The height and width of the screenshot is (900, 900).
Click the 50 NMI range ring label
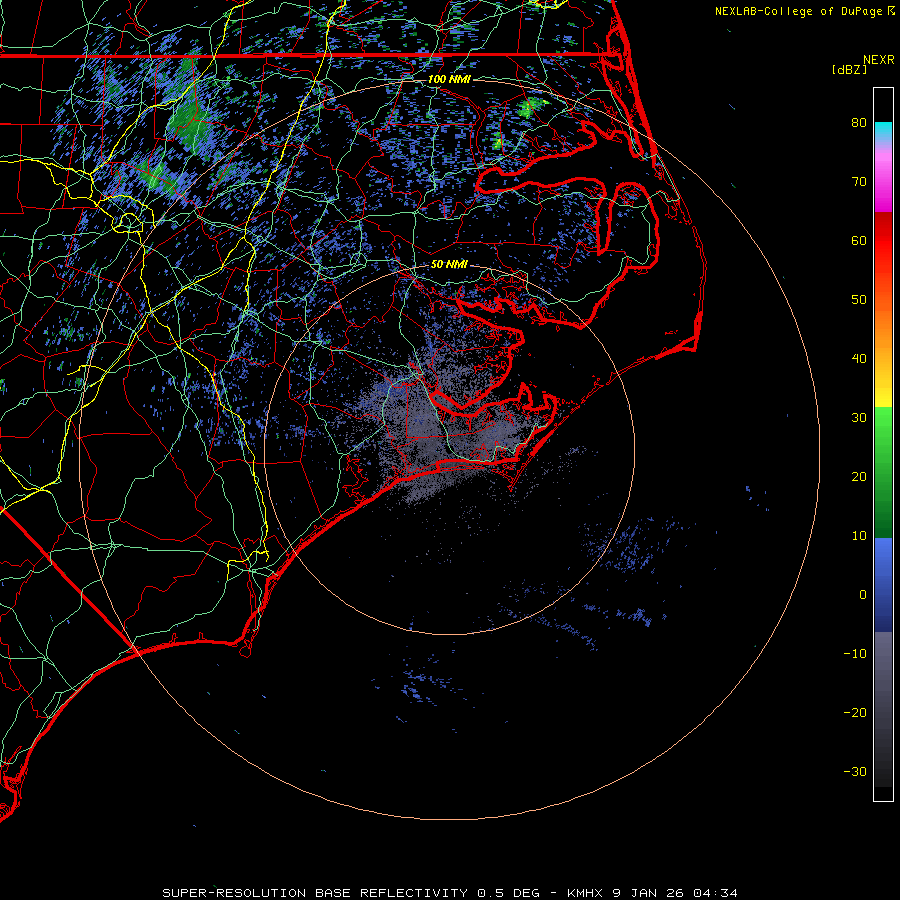click(x=449, y=265)
